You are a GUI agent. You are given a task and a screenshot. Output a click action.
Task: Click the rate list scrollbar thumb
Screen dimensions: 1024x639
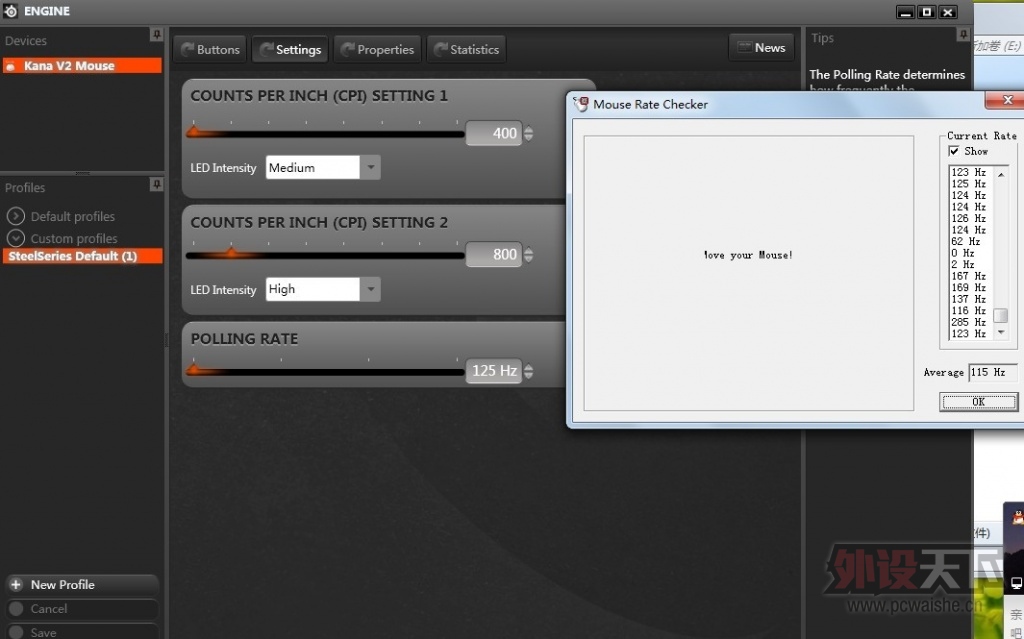[1000, 316]
